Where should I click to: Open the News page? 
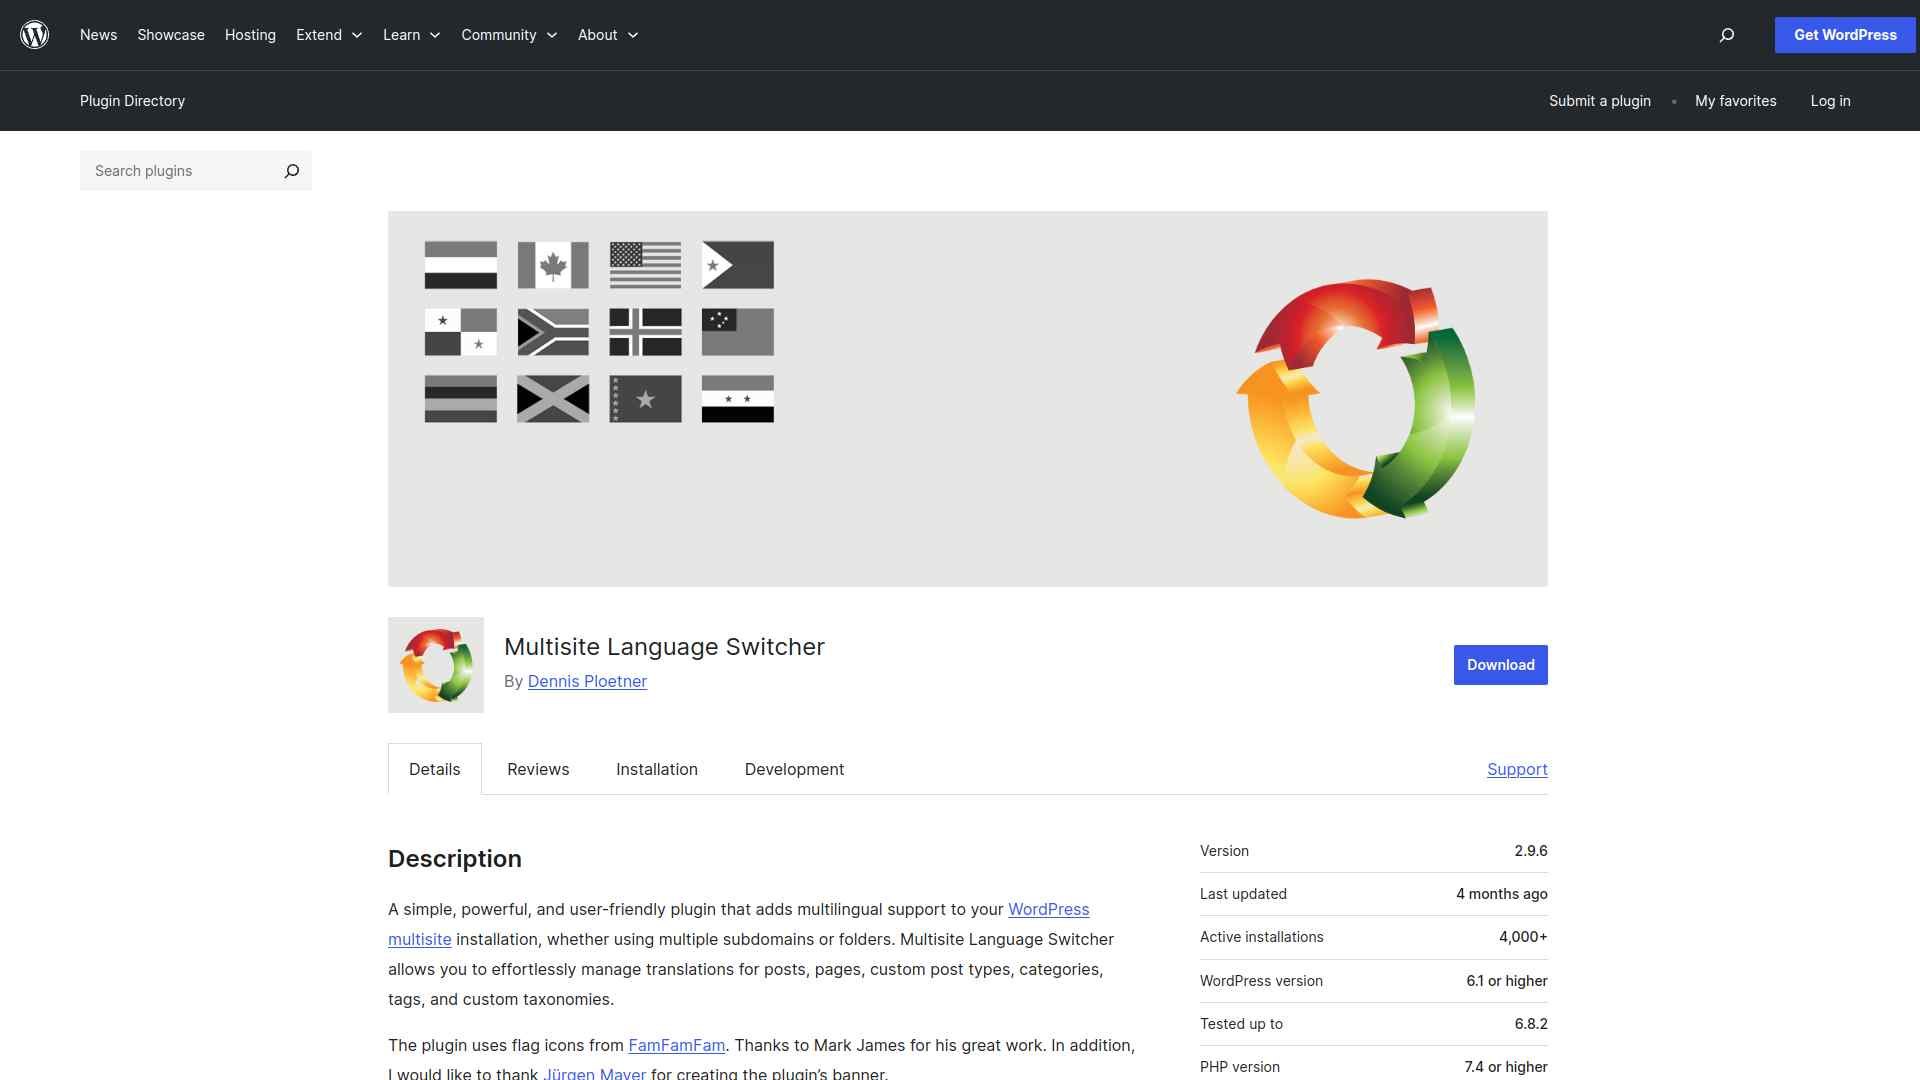point(98,35)
